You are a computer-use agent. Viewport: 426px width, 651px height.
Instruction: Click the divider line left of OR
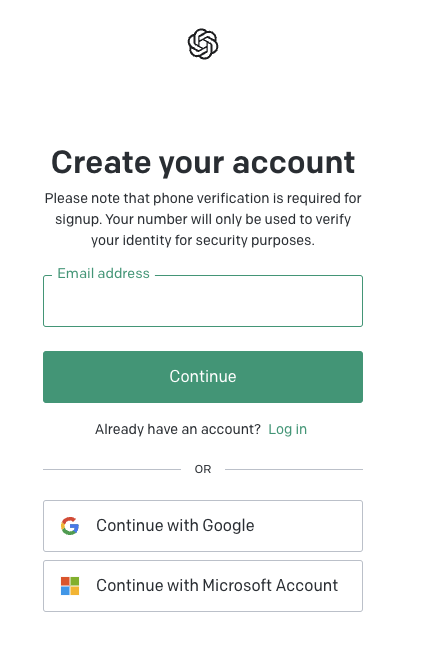(x=112, y=470)
